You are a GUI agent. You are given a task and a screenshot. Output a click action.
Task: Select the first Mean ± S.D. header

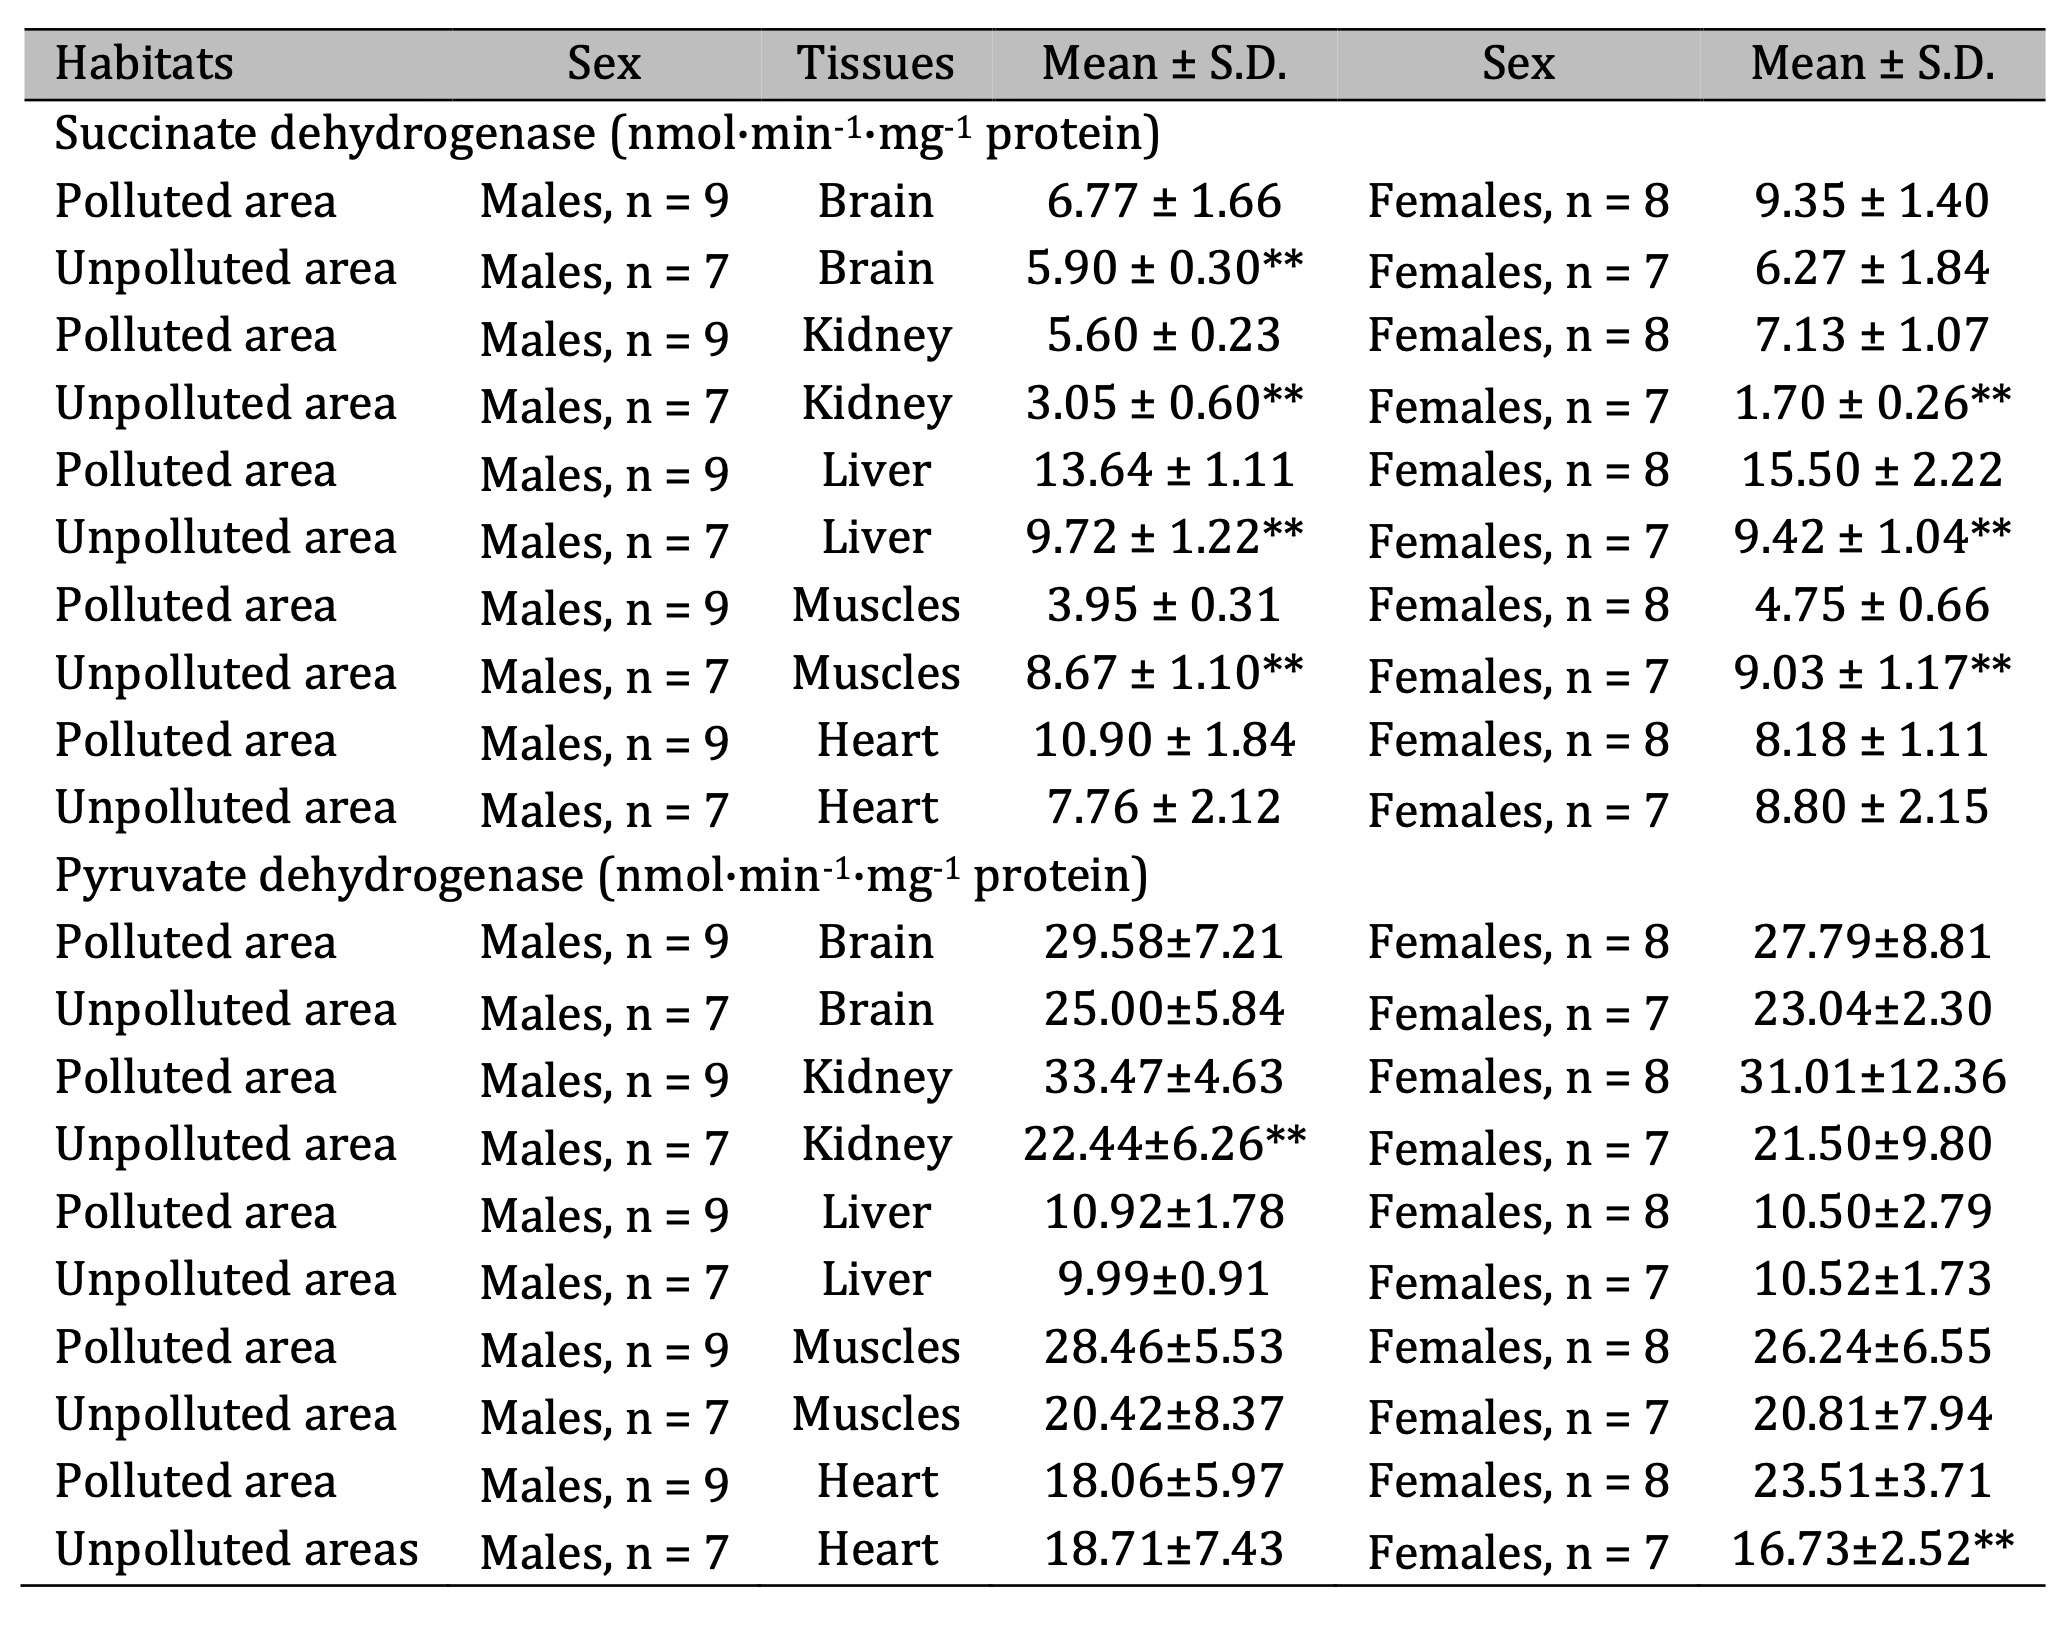1164,64
